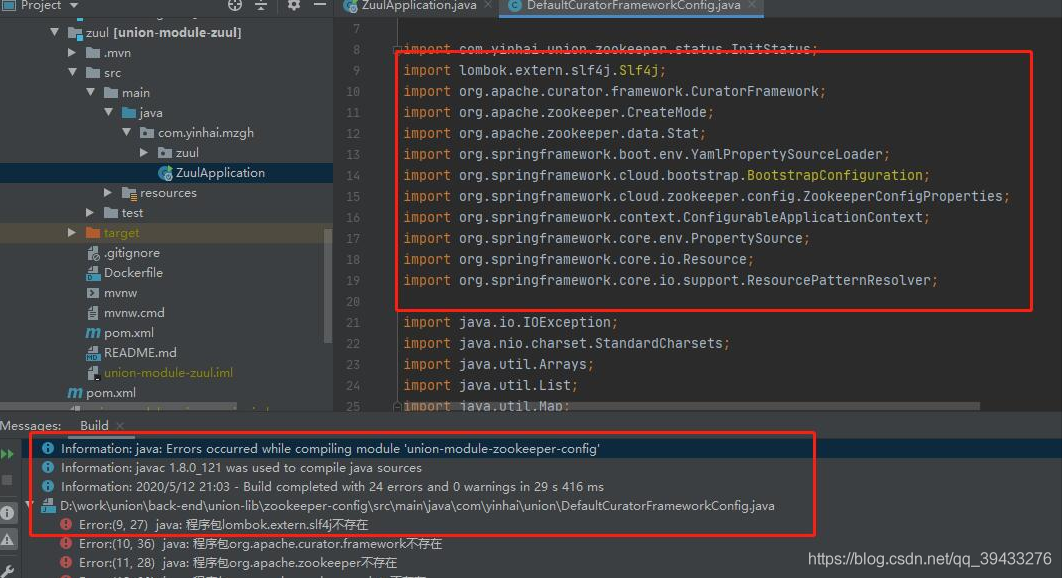Click the BootstrapConfiguration import on line 14

click(x=834, y=175)
